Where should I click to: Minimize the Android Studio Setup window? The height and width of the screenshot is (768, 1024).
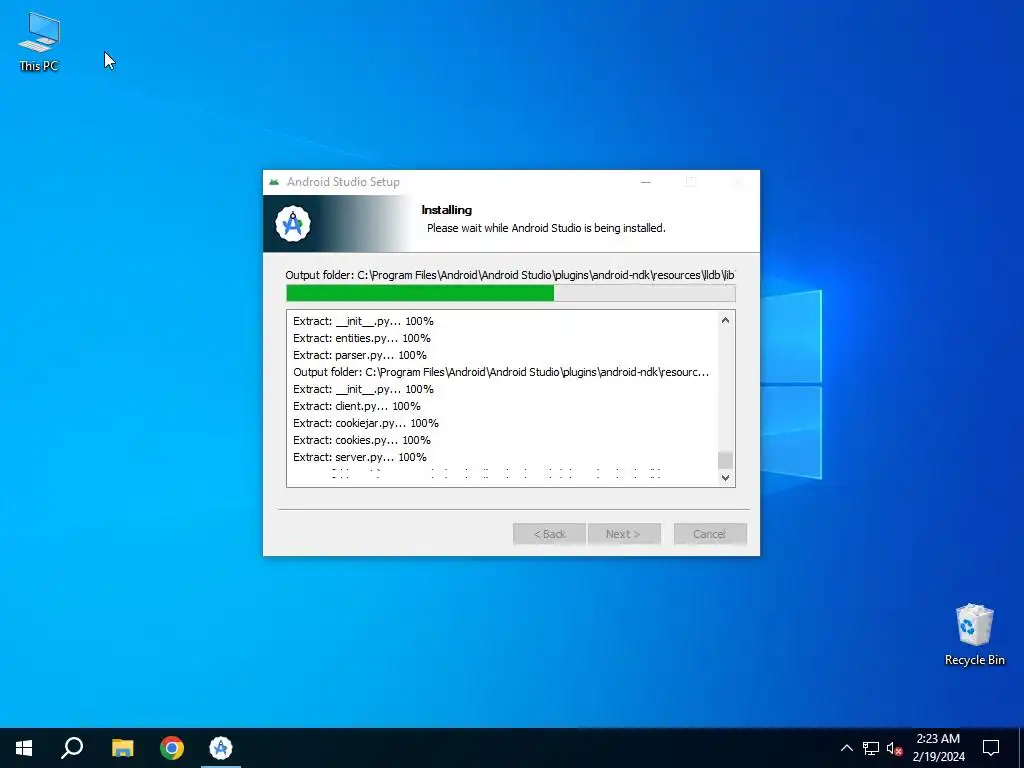(646, 182)
